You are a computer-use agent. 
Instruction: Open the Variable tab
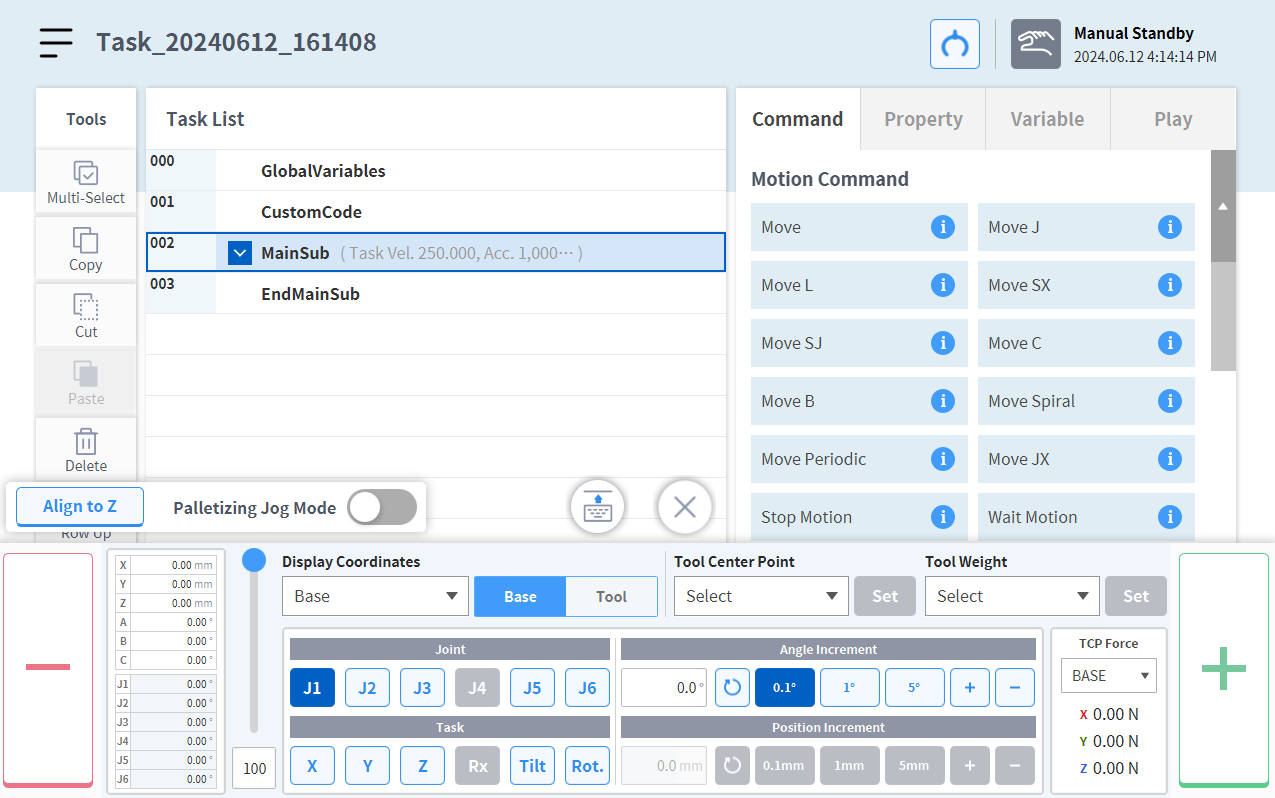[1047, 119]
